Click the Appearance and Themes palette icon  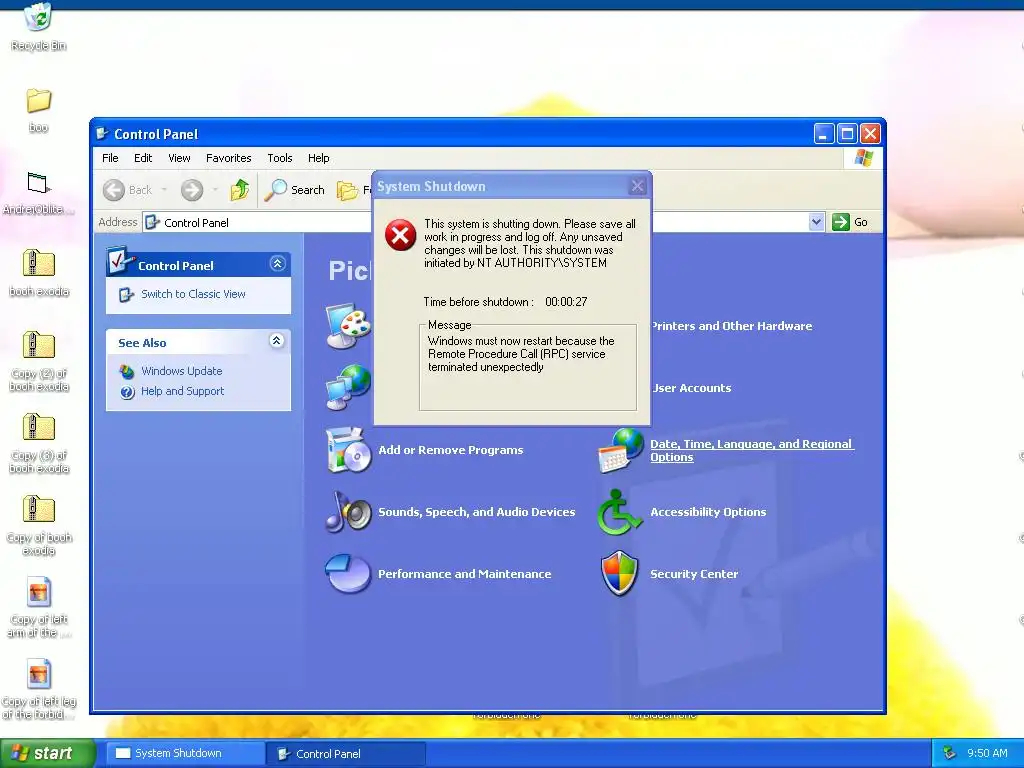[x=349, y=326]
